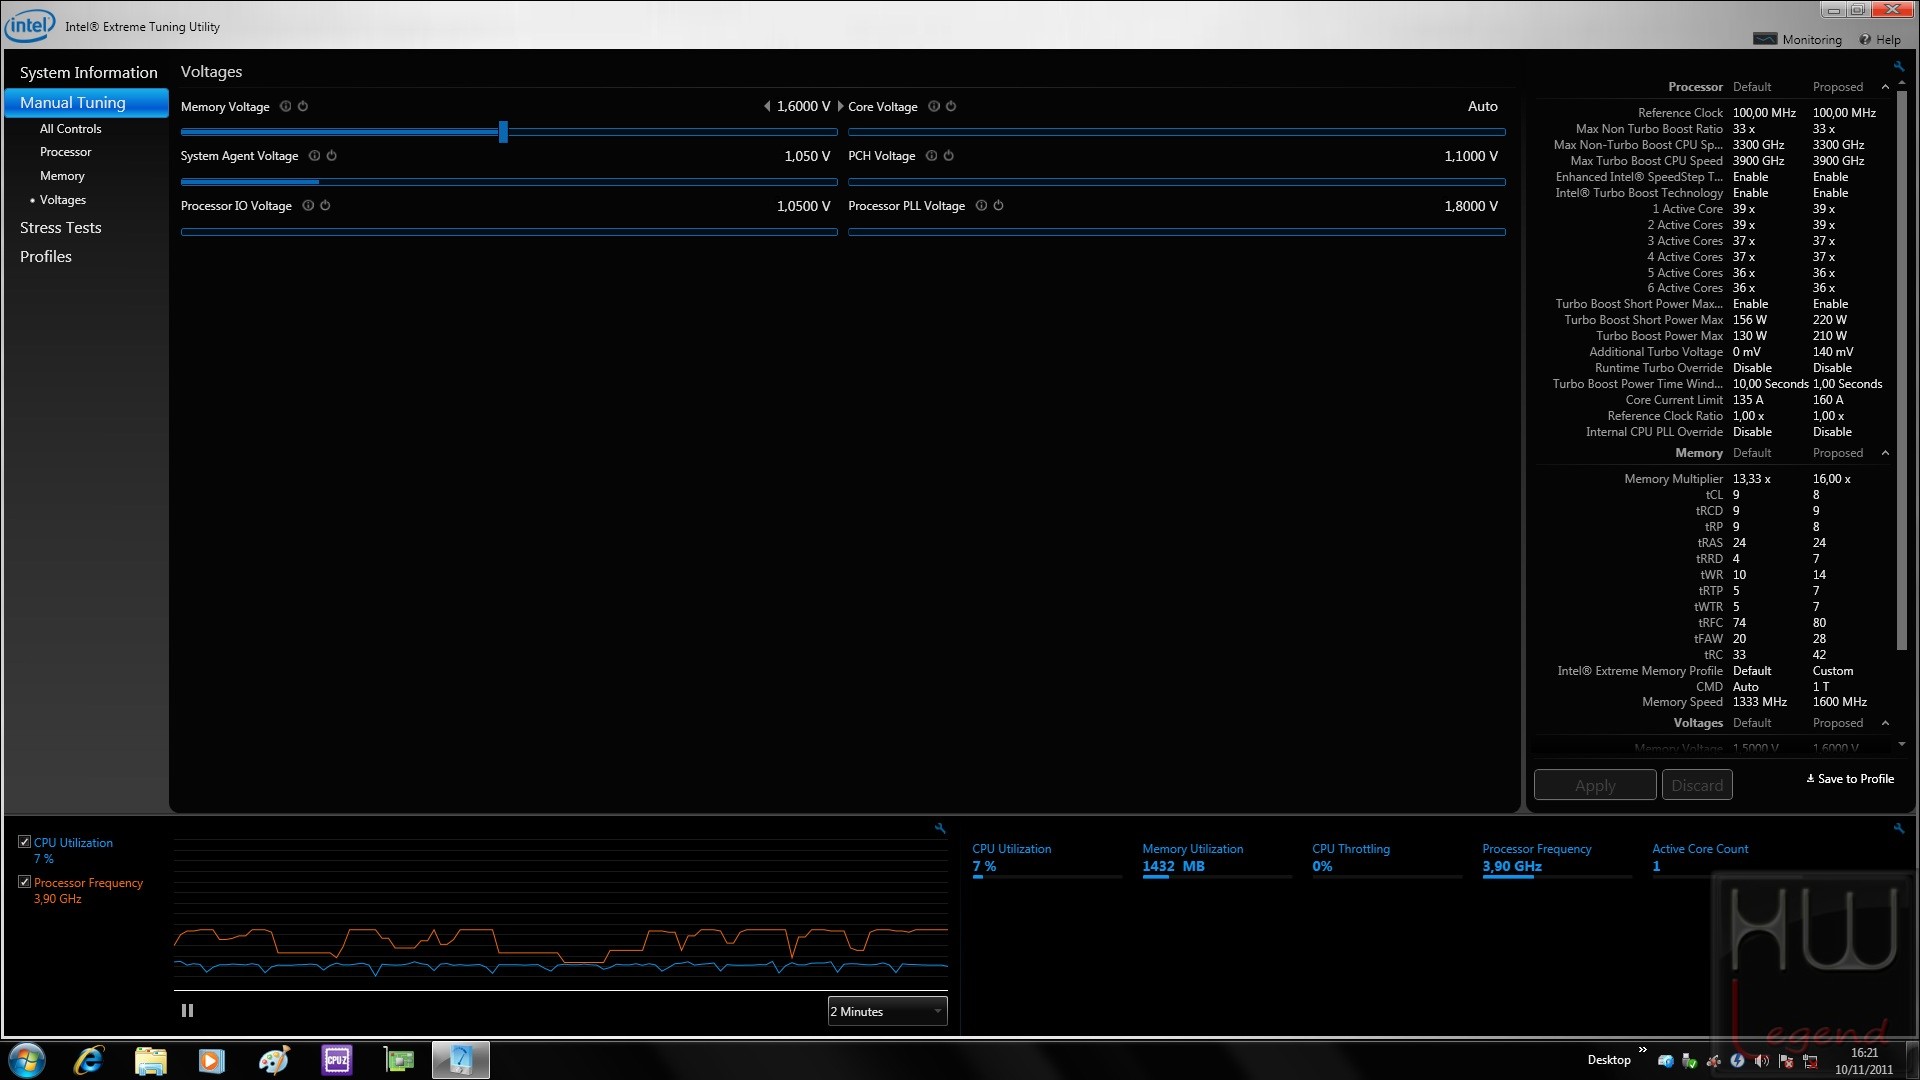The width and height of the screenshot is (1920, 1080).
Task: Collapse the Voltages settings section
Action: [x=1886, y=723]
